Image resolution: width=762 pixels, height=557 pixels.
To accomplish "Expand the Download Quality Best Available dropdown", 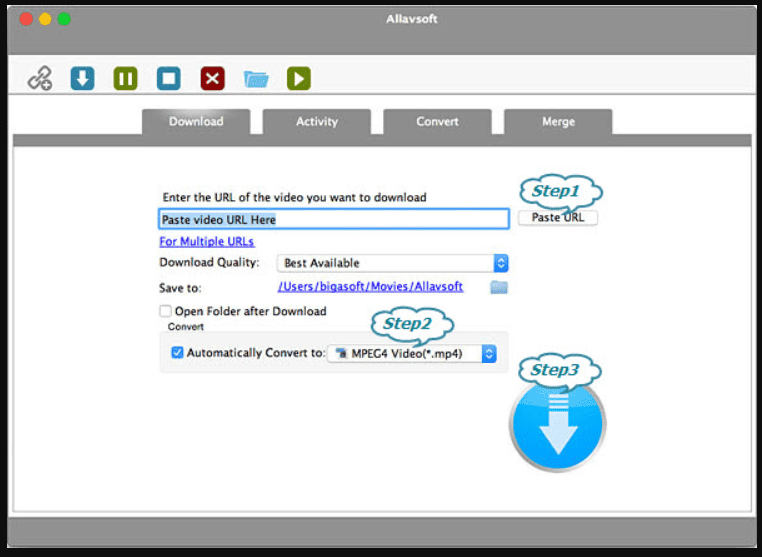I will [x=393, y=263].
